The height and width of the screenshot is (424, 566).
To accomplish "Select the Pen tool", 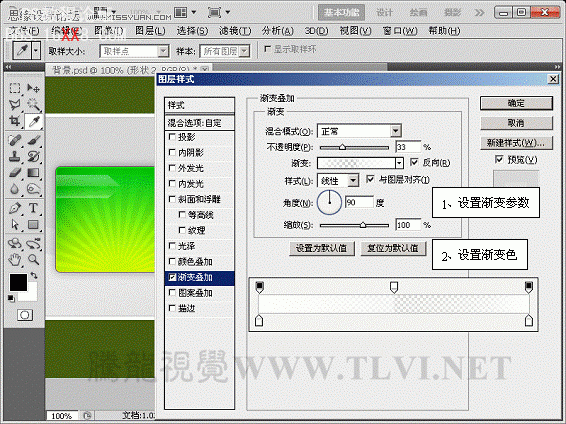I will pyautogui.click(x=15, y=208).
